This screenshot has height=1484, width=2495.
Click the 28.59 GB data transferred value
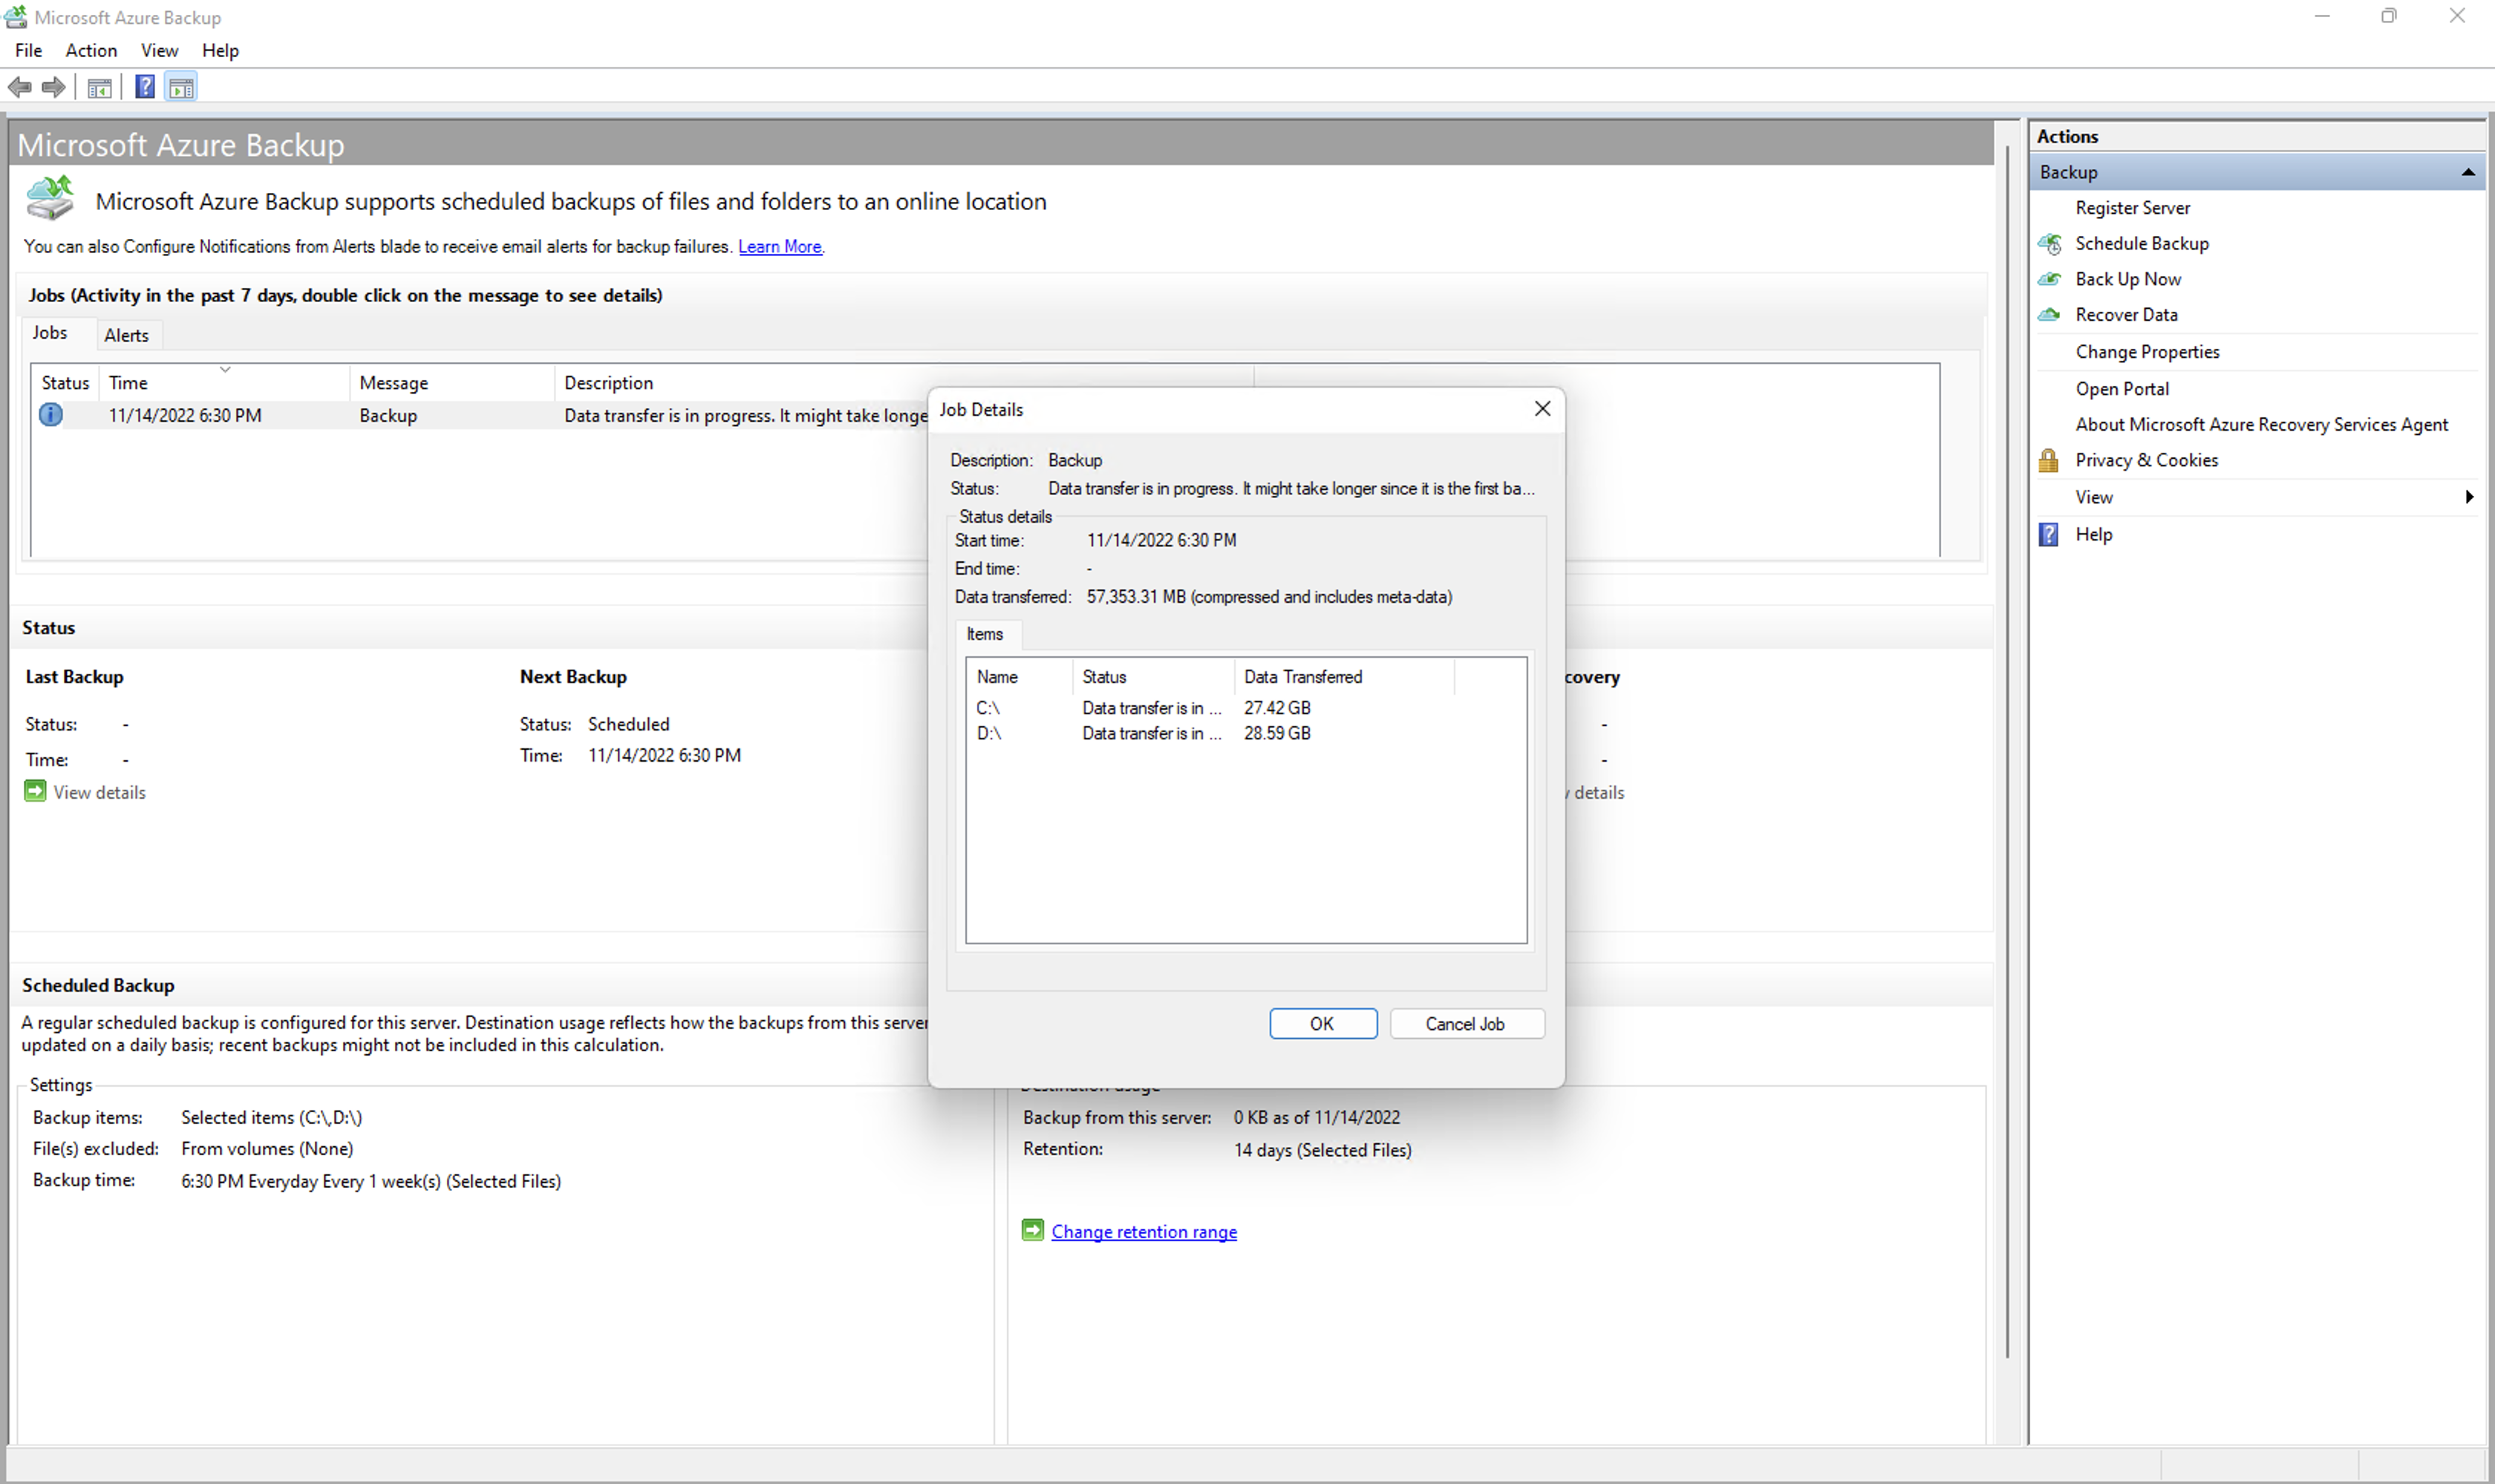1277,734
